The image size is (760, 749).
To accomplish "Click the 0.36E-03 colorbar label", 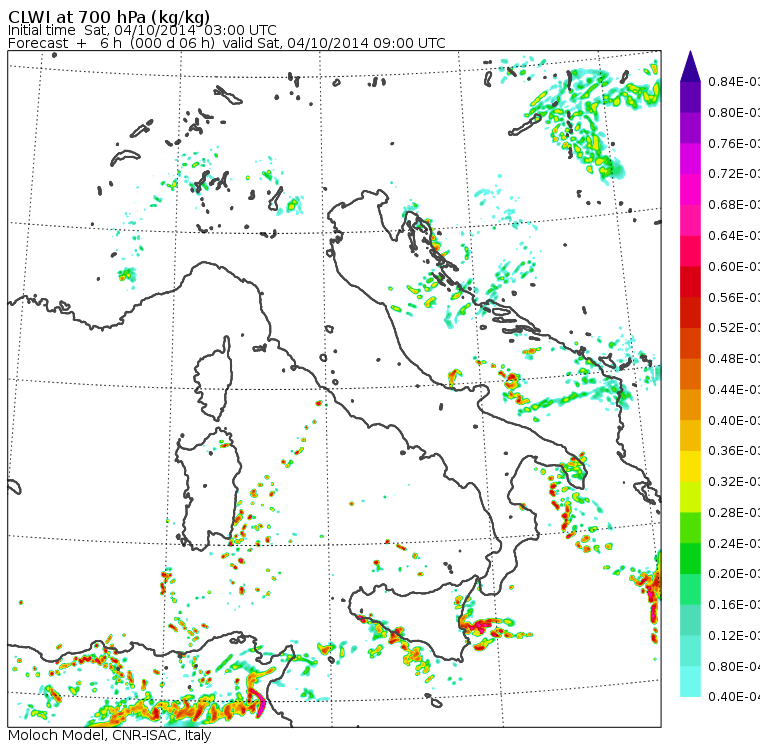I will (734, 451).
